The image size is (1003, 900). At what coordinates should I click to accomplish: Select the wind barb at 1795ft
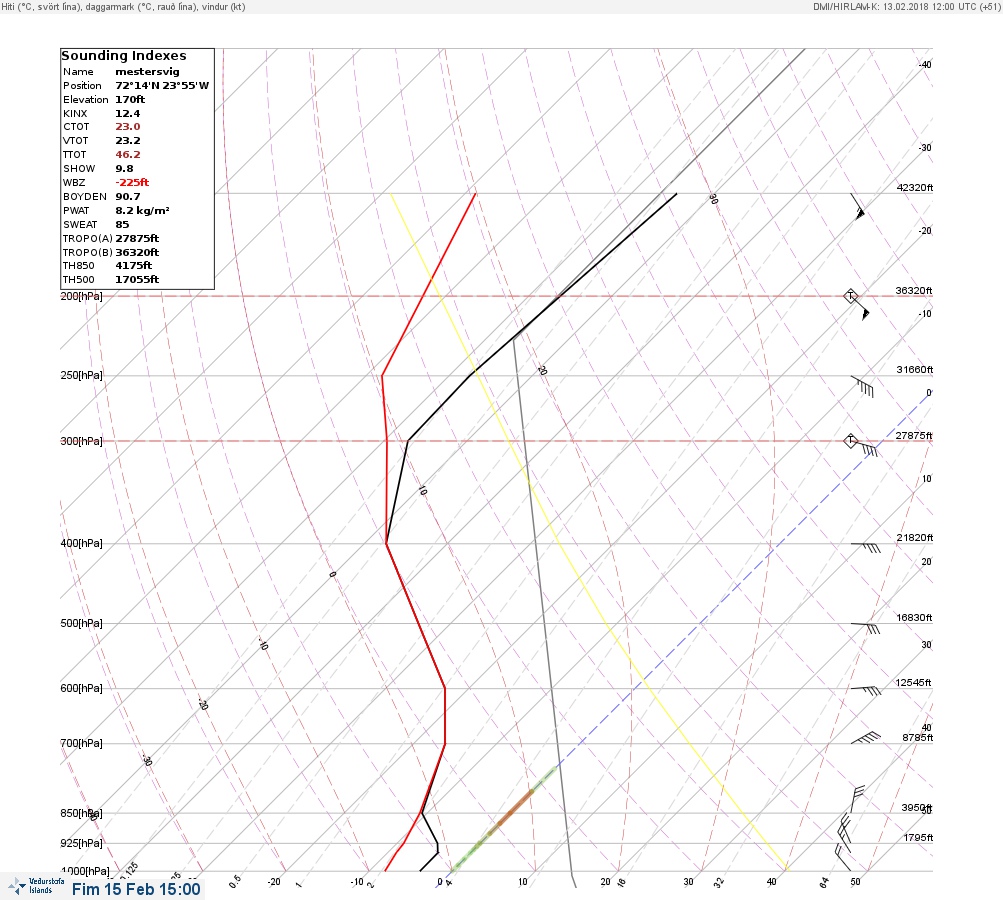pyautogui.click(x=844, y=828)
